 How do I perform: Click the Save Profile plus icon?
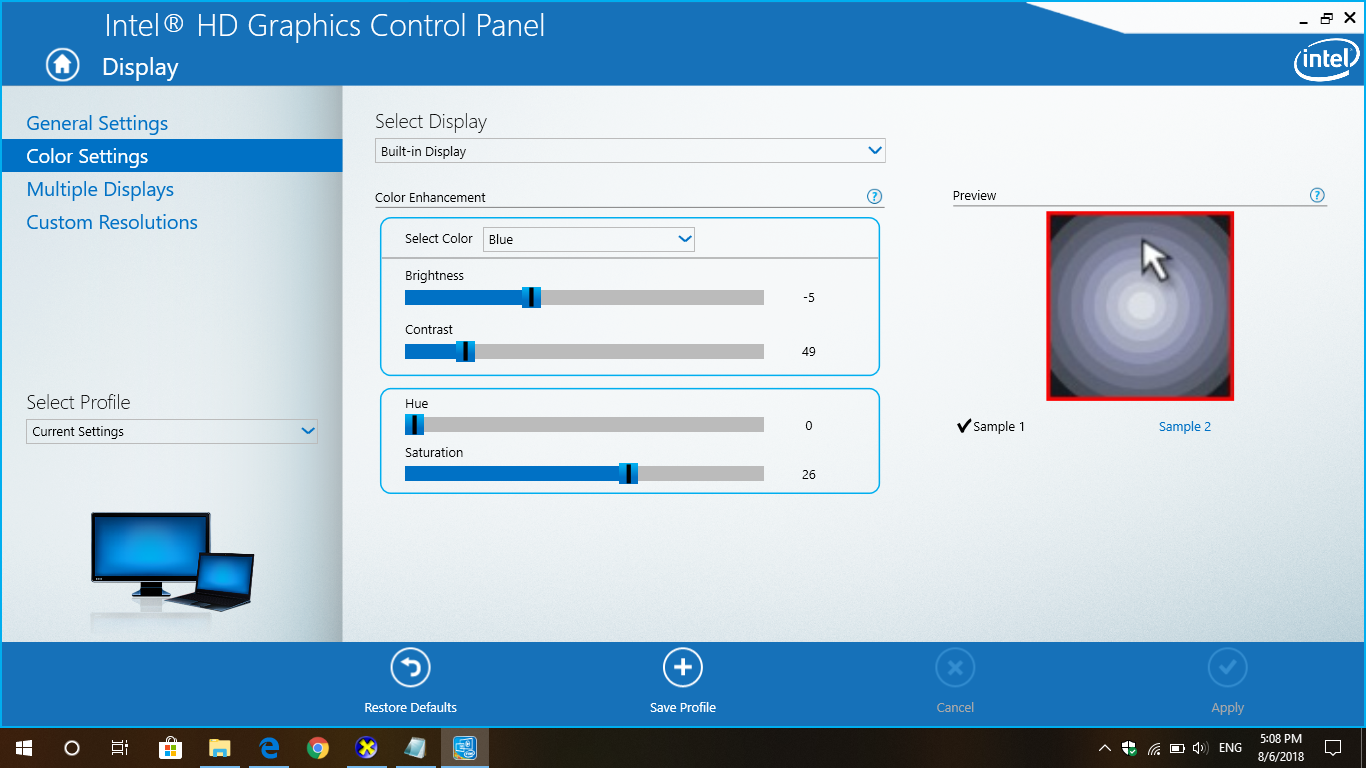point(683,668)
